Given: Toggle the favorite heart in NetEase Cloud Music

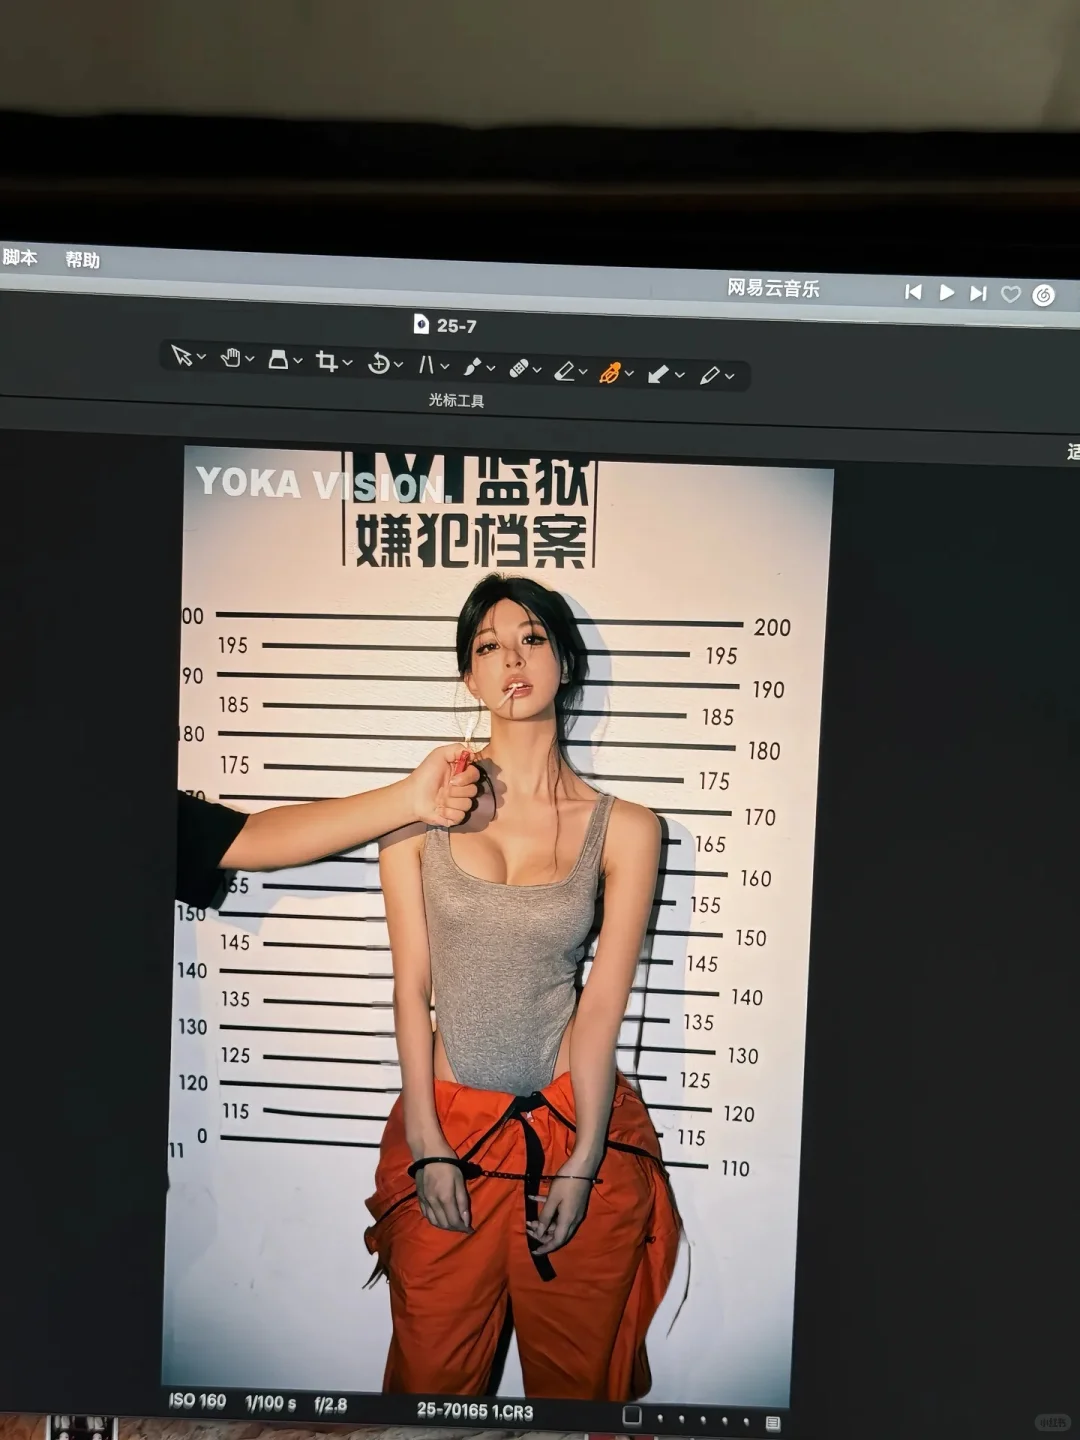Looking at the screenshot, I should point(1011,290).
